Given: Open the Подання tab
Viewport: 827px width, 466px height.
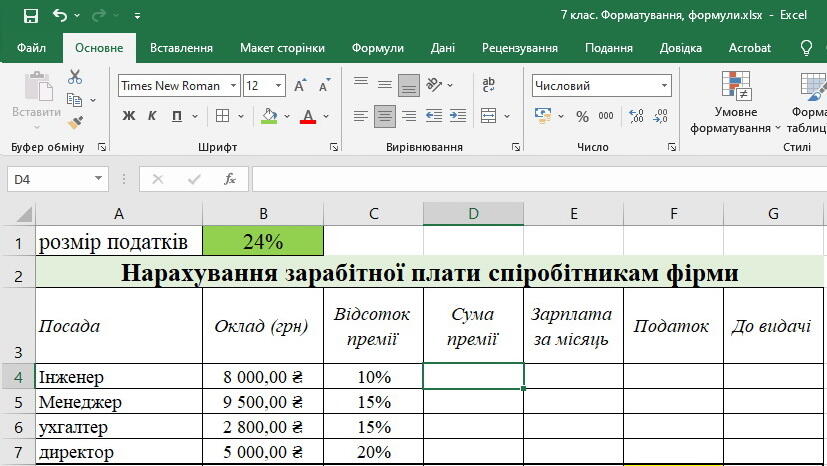Looking at the screenshot, I should [609, 48].
